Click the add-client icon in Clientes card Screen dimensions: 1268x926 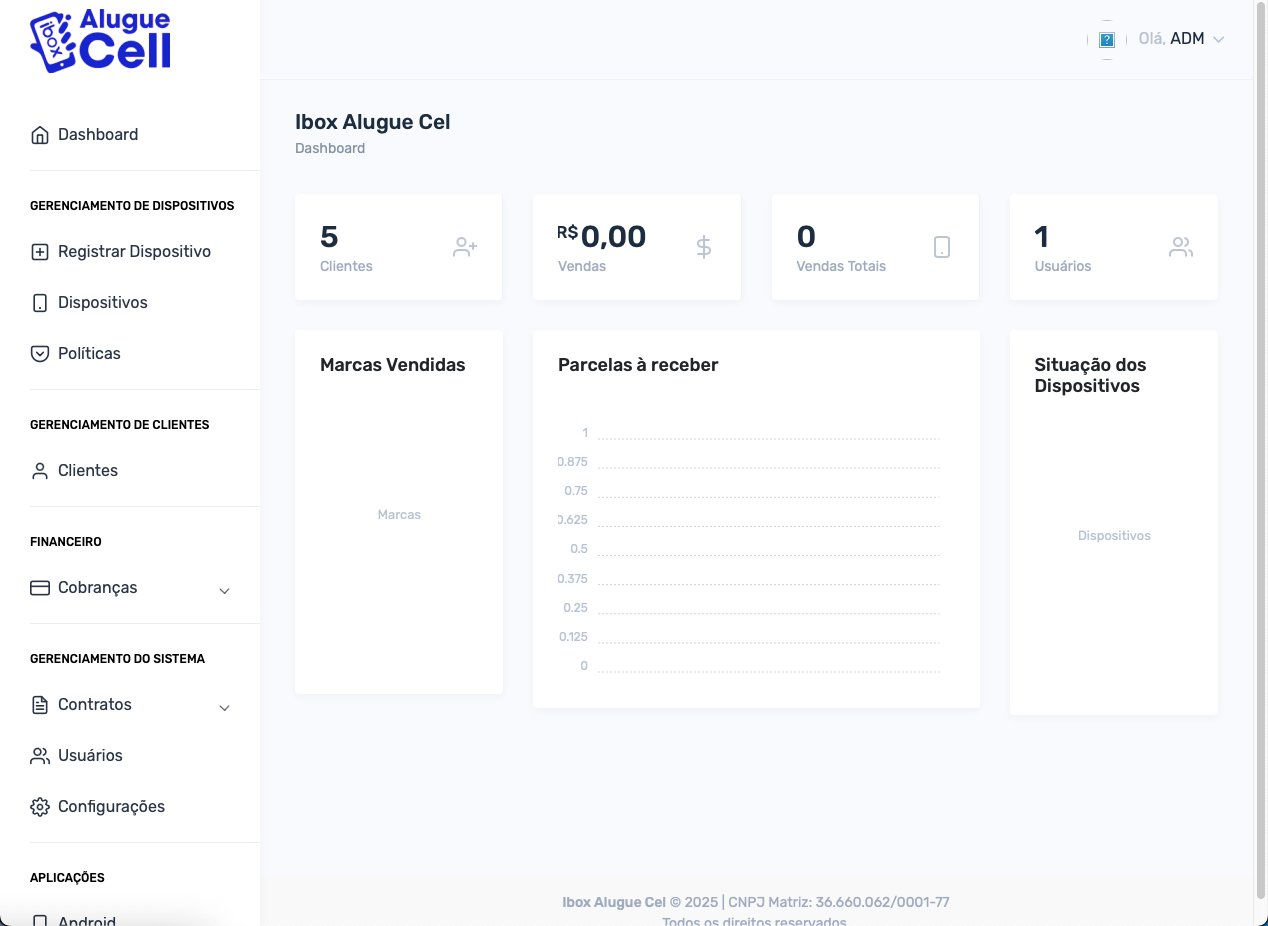point(465,247)
